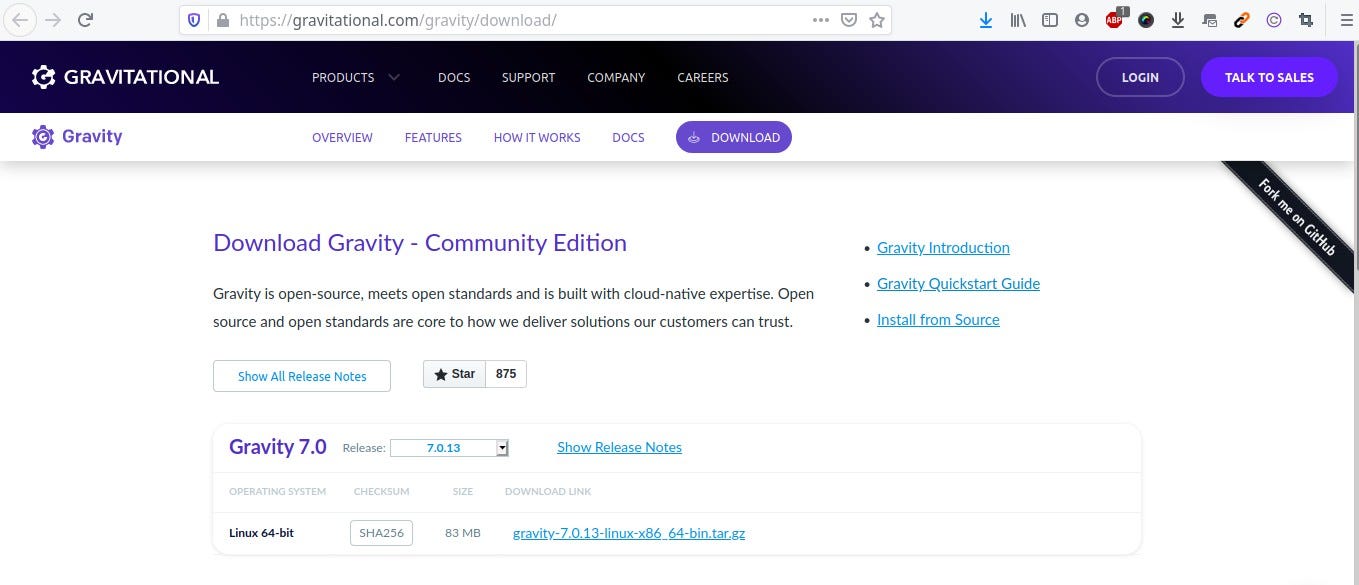Open the Company menu item
Image resolution: width=1359 pixels, height=585 pixels.
tap(616, 77)
